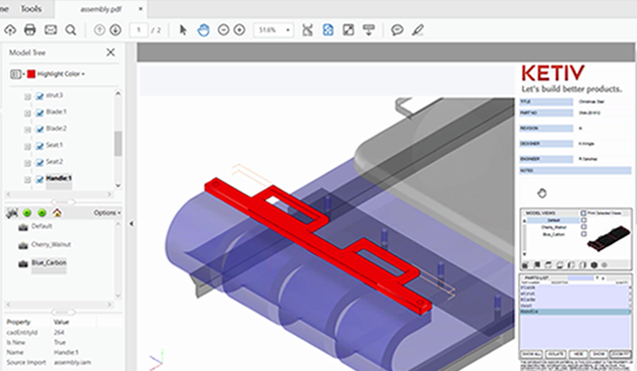The height and width of the screenshot is (371, 637).
Task: Uncheck the Handle:1 visibility checkbox
Action: [39, 179]
